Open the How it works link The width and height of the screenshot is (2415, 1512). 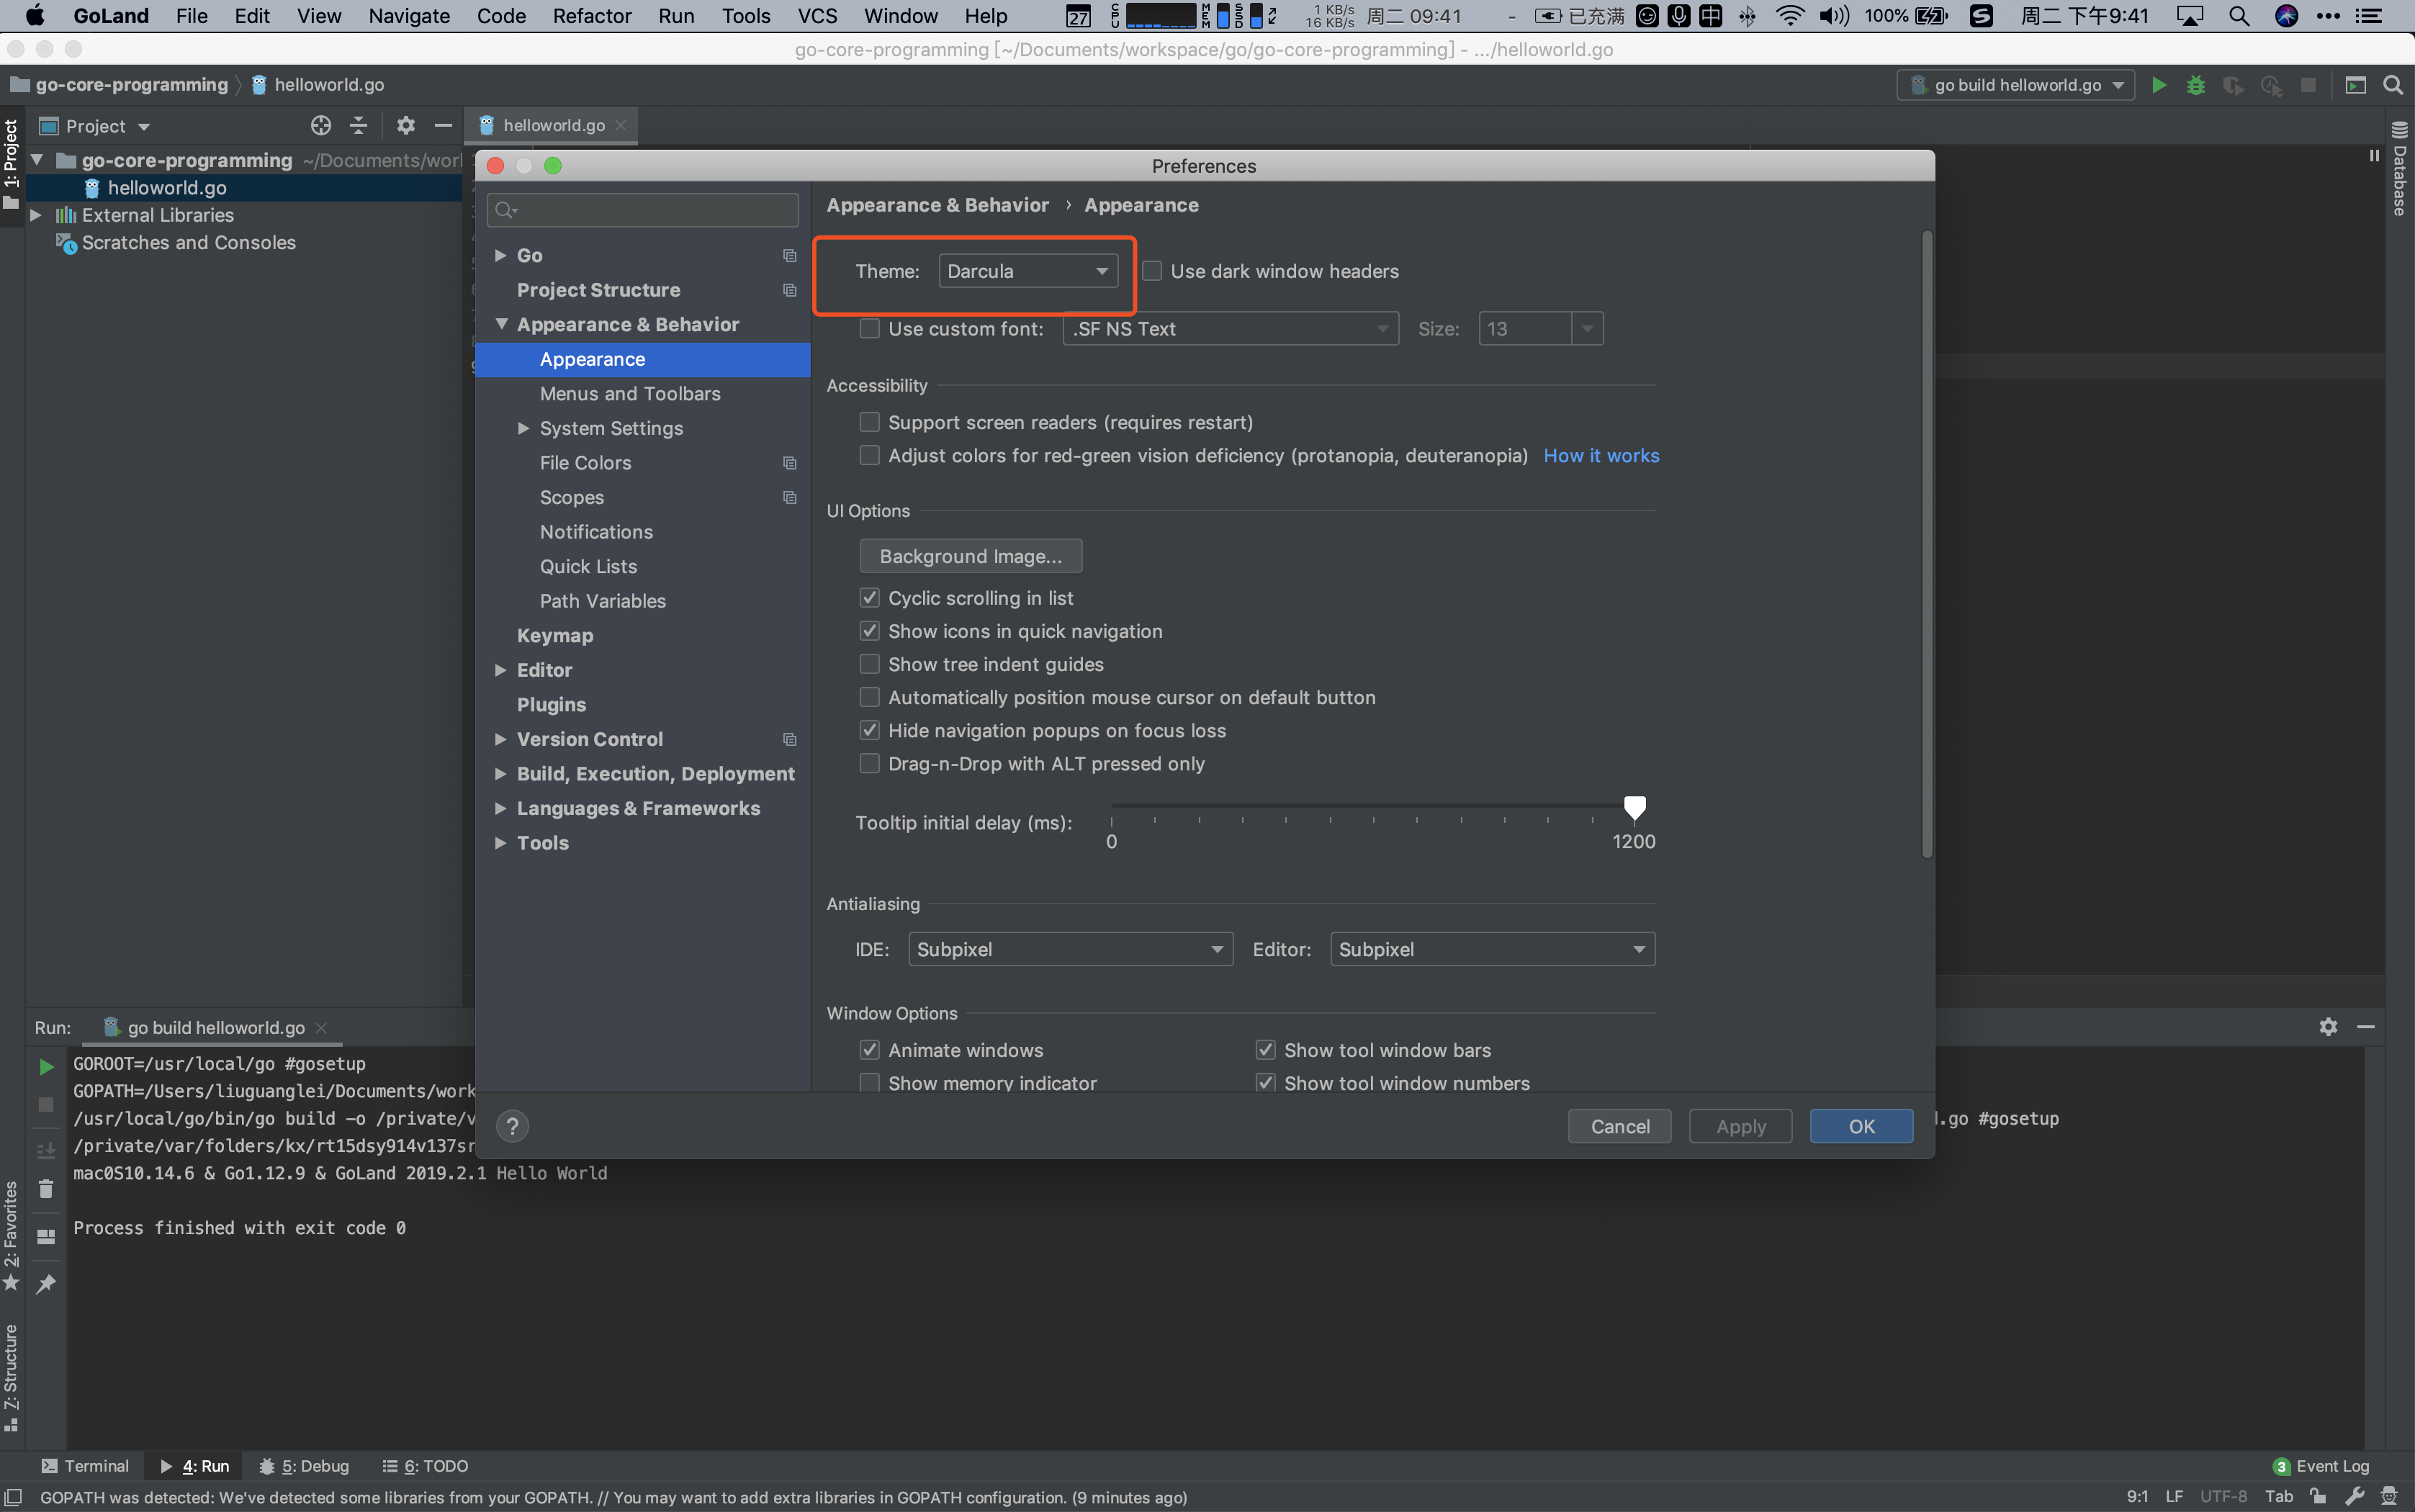1601,455
